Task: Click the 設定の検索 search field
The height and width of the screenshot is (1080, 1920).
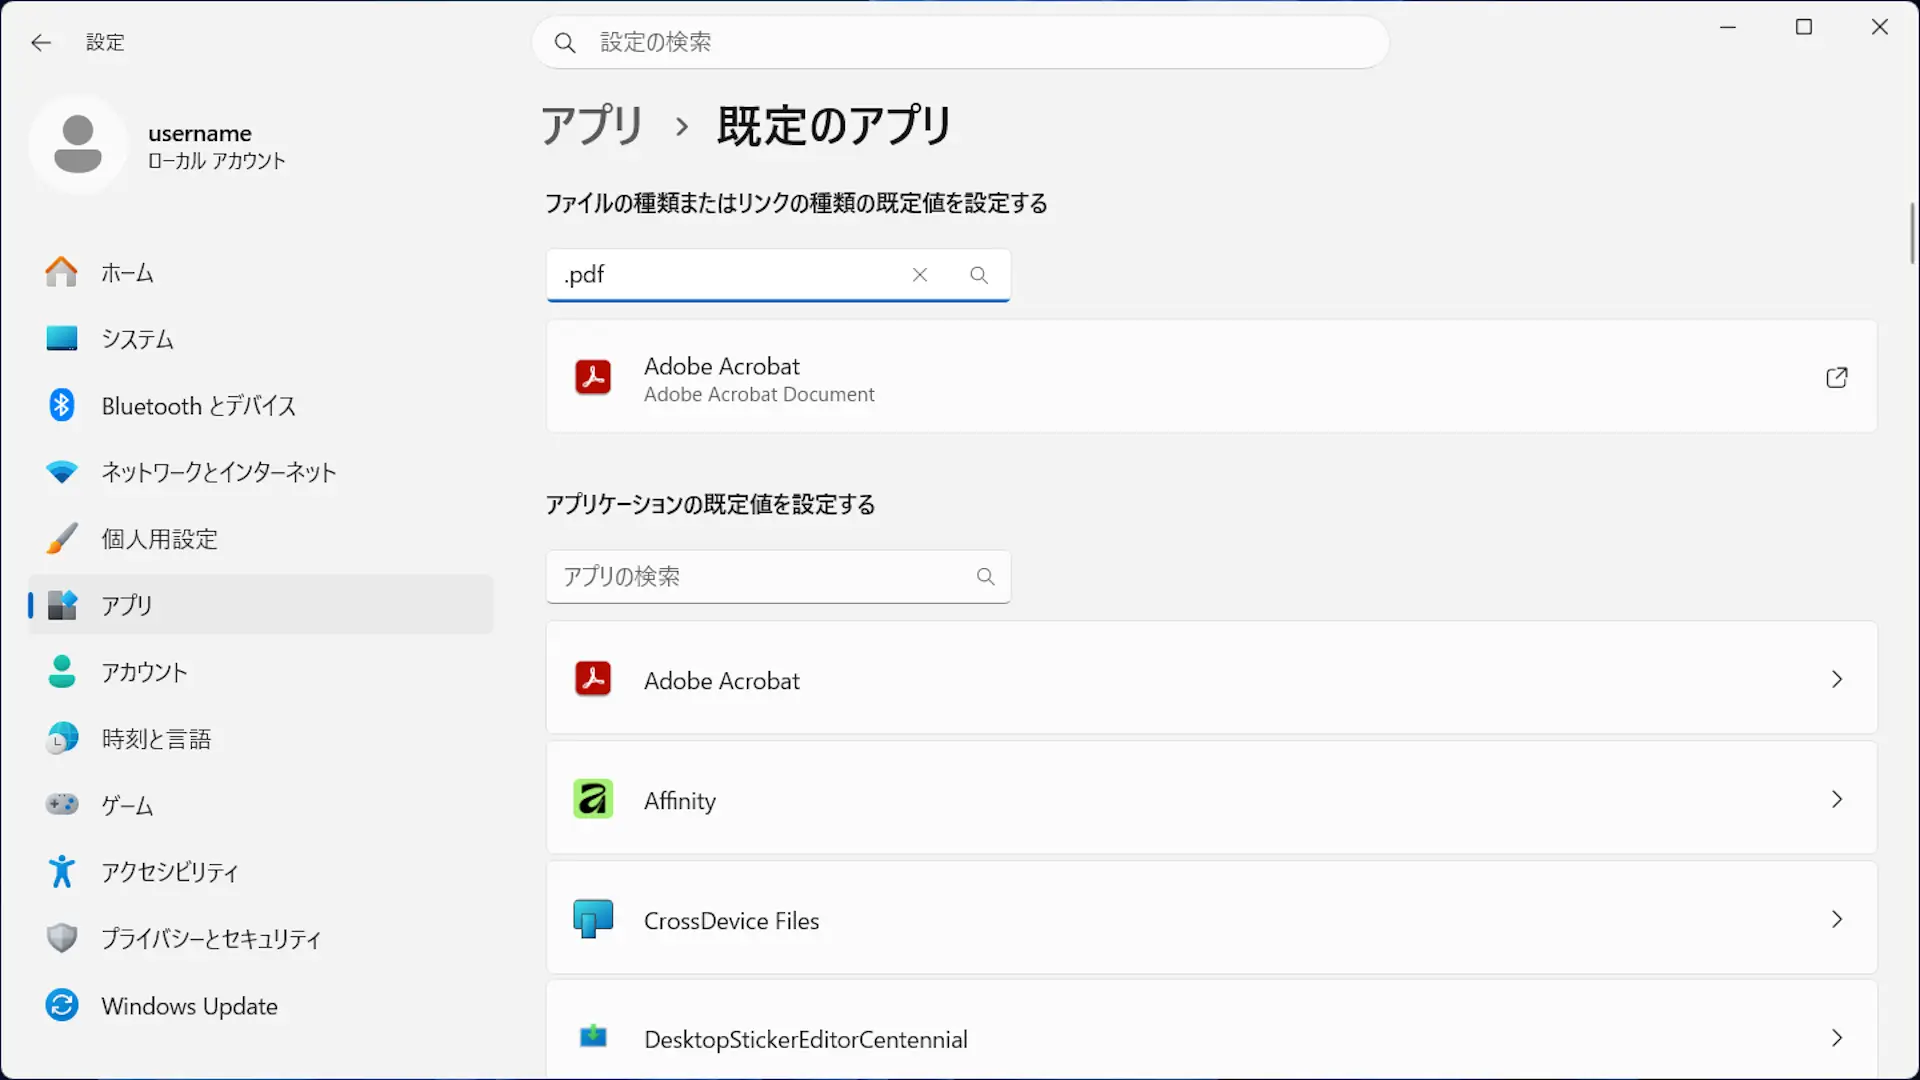Action: [x=960, y=42]
